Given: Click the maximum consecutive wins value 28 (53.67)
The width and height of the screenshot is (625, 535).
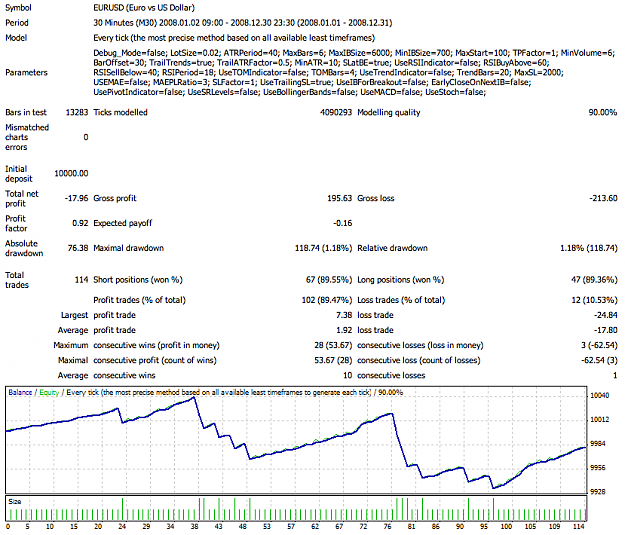Looking at the screenshot, I should click(x=333, y=345).
